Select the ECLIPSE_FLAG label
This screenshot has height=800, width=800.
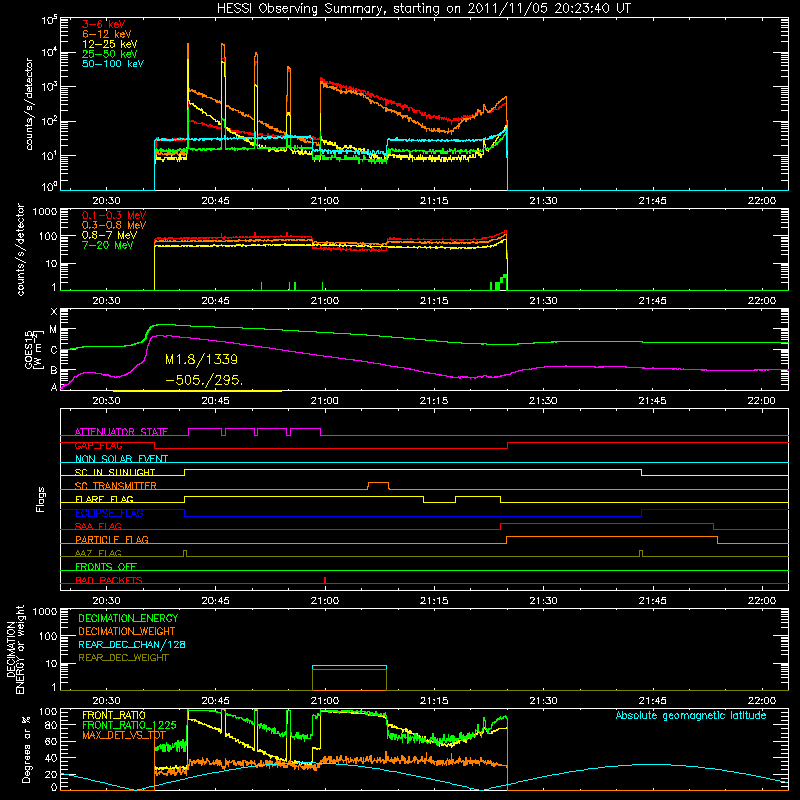(x=109, y=513)
